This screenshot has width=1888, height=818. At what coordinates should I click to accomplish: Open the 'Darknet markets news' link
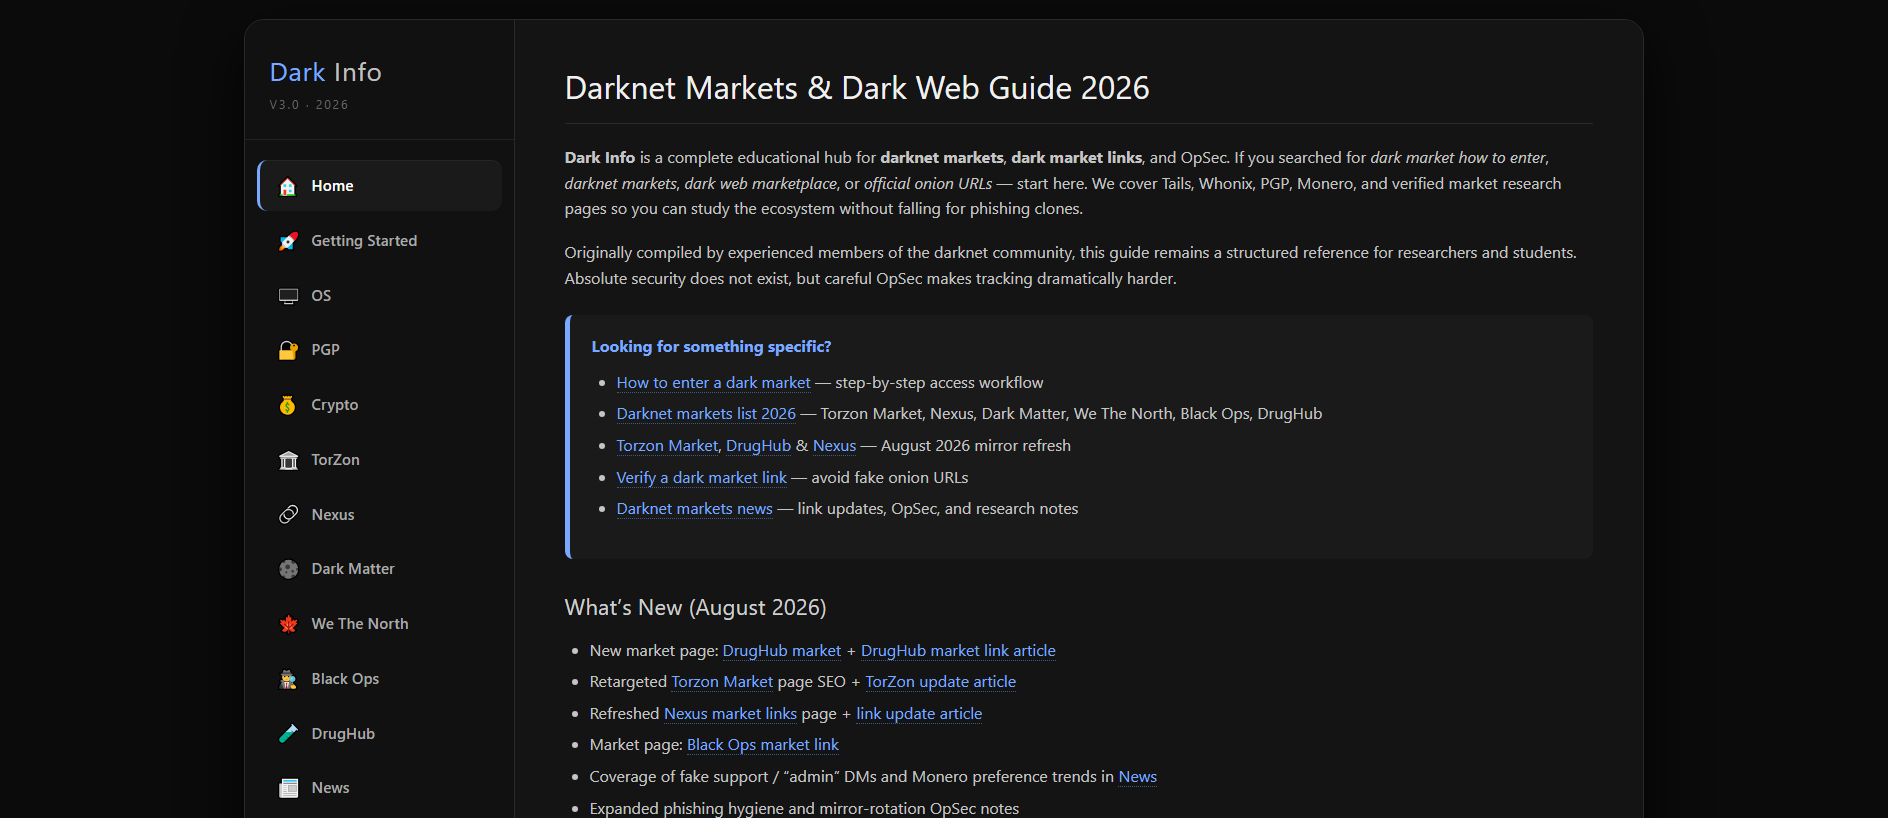pyautogui.click(x=694, y=508)
